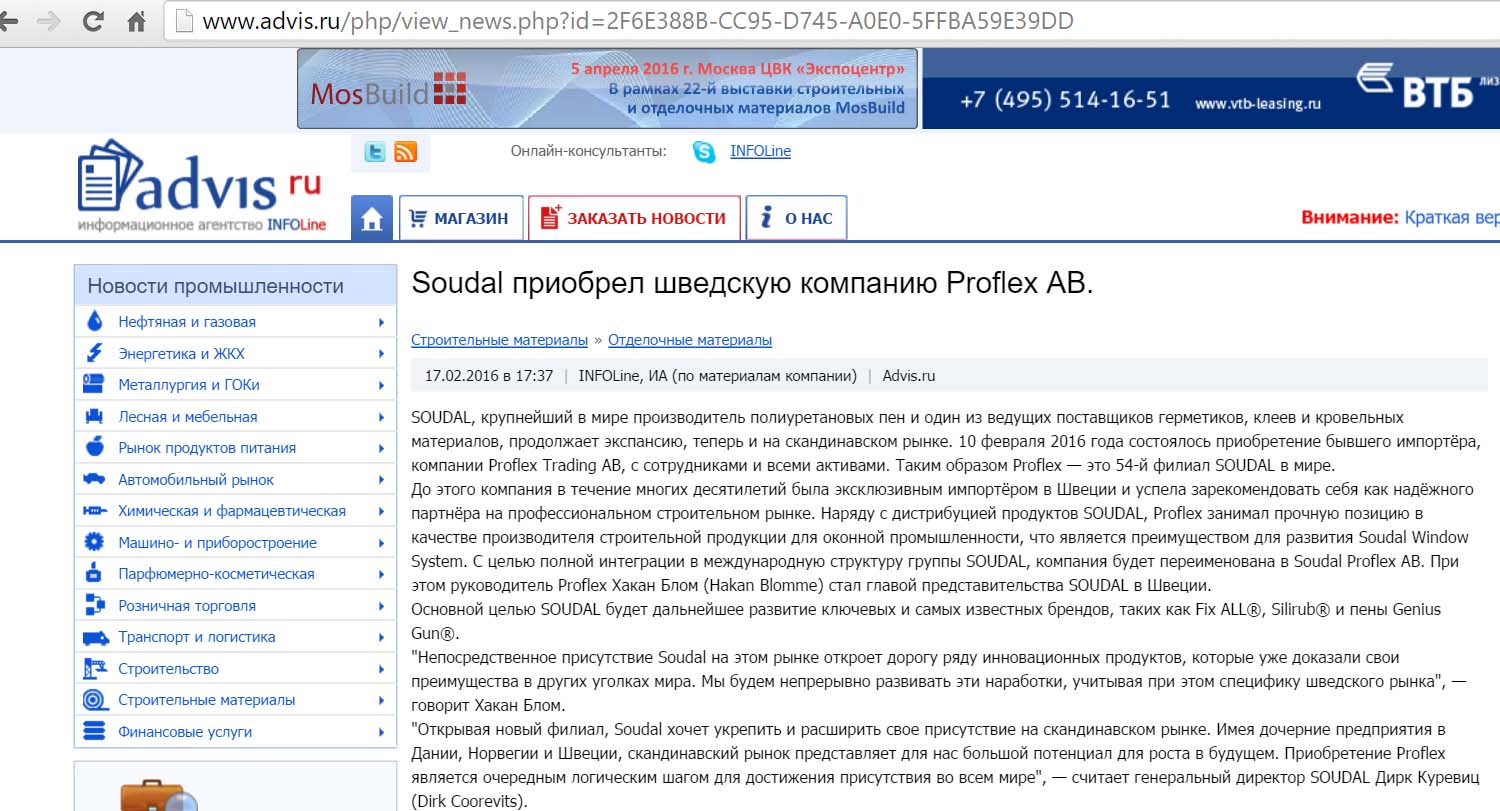Viewport: 1500px width, 811px height.
Task: Click the oil drop icon for Нефтяная и газовая
Action: pos(95,322)
